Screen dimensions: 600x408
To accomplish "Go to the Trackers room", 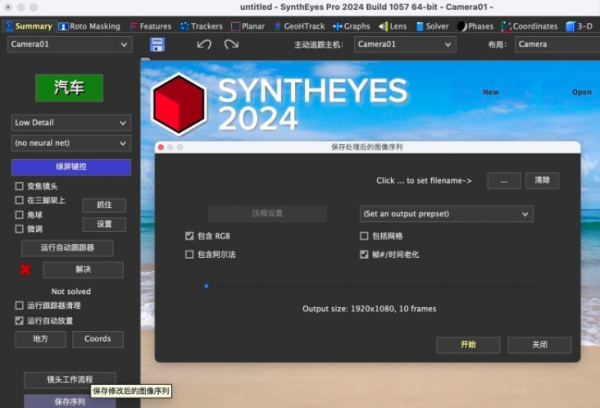I will pyautogui.click(x=201, y=26).
